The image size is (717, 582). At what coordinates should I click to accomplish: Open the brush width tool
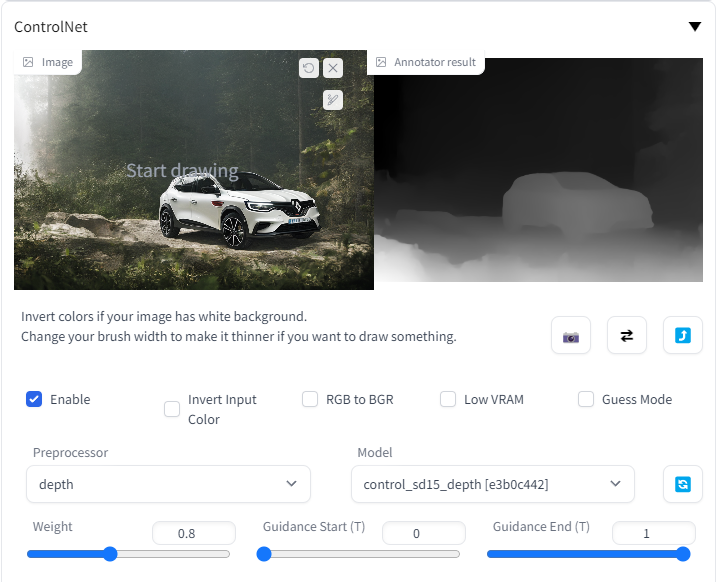click(333, 100)
